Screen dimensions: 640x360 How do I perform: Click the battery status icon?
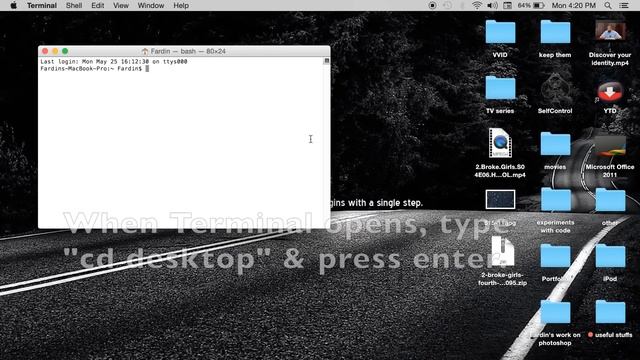[x=531, y=5]
